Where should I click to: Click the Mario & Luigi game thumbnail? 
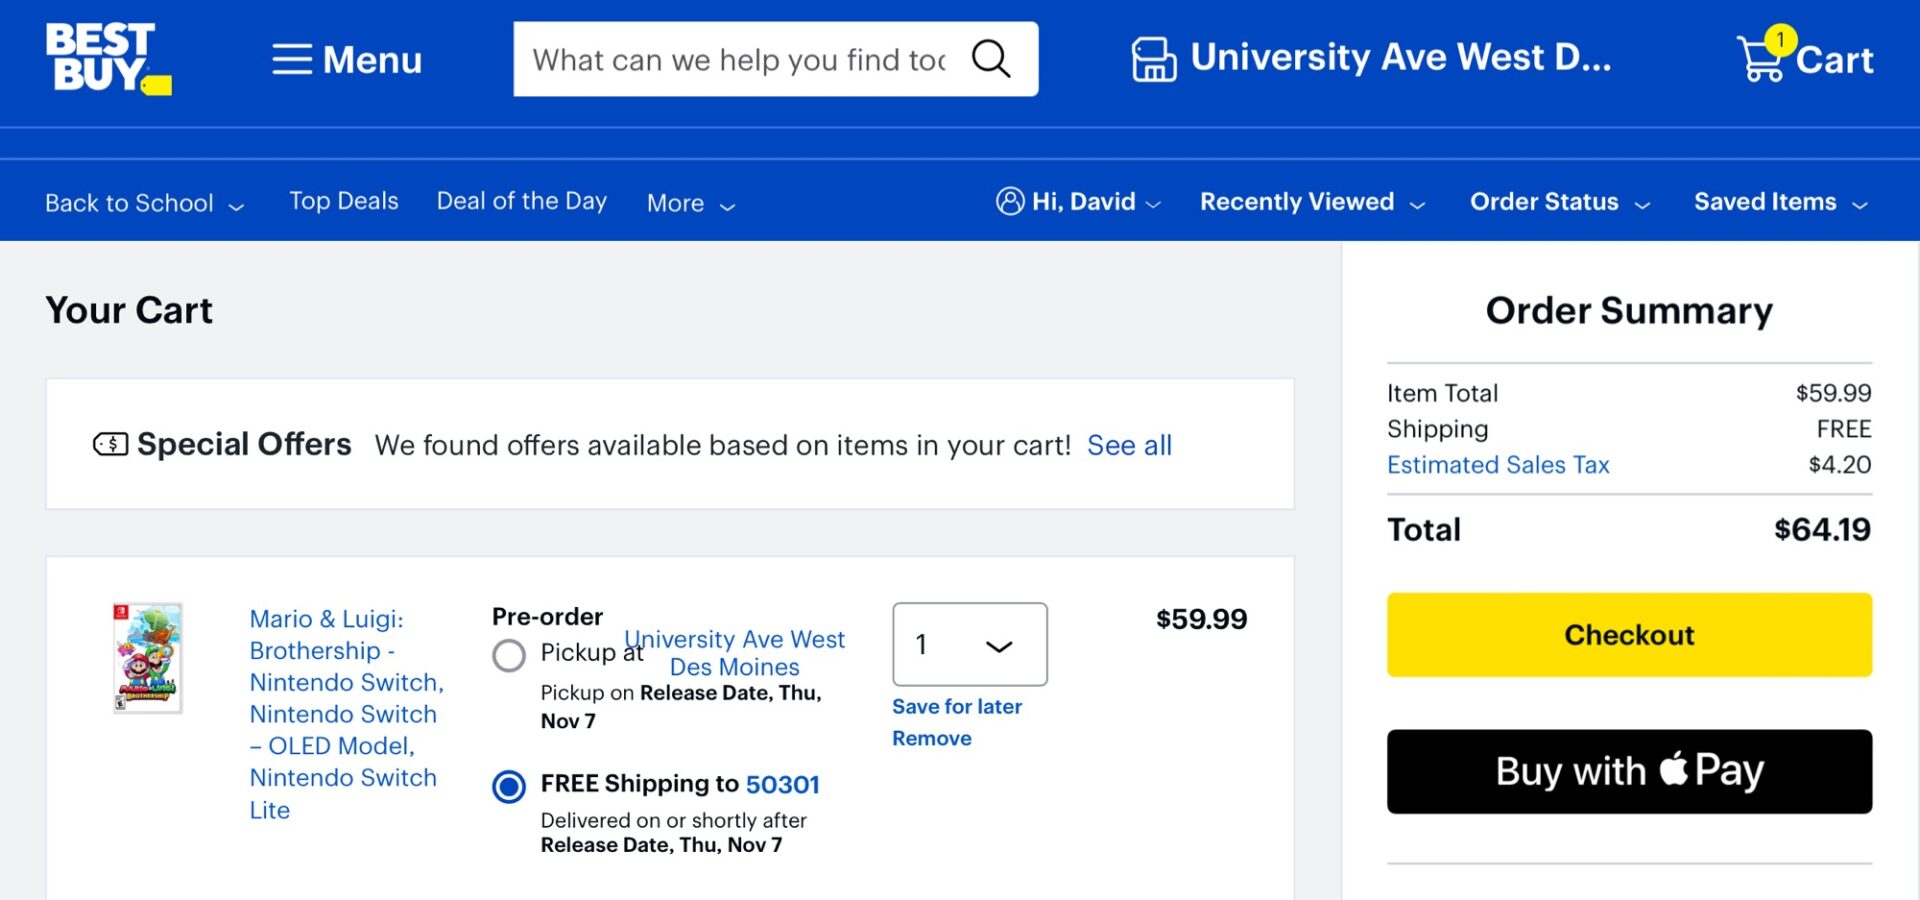(x=148, y=657)
